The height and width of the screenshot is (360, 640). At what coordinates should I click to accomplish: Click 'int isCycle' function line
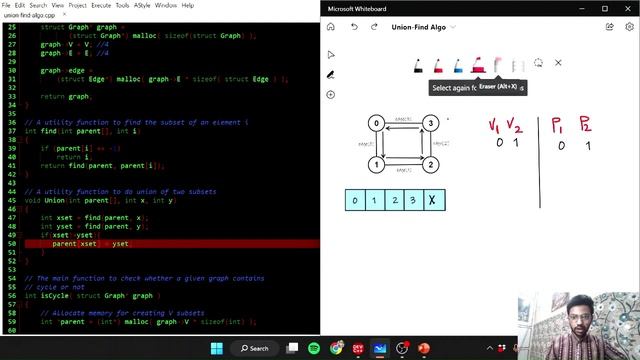tap(92, 296)
